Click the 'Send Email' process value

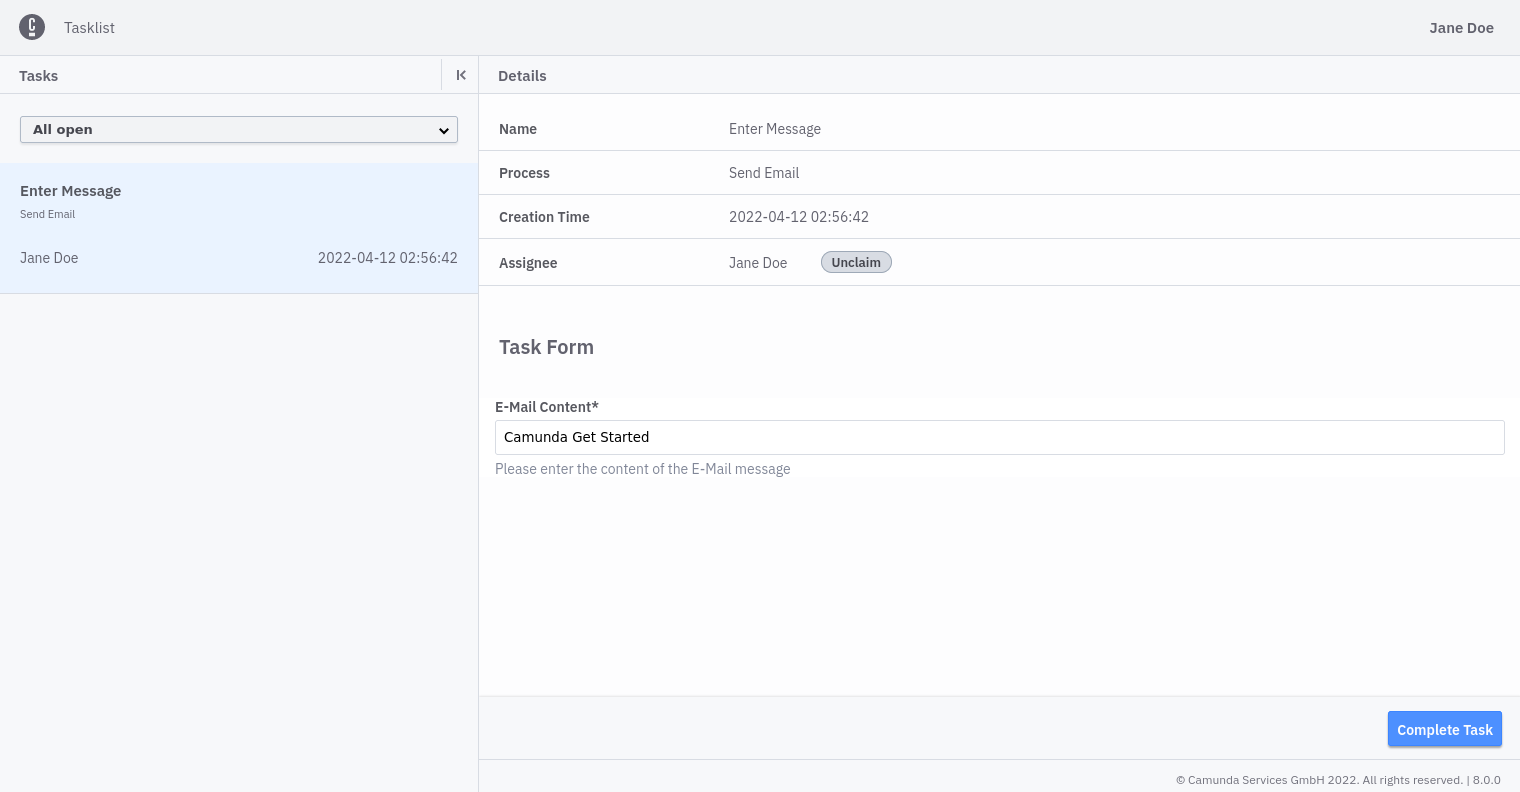(x=764, y=173)
